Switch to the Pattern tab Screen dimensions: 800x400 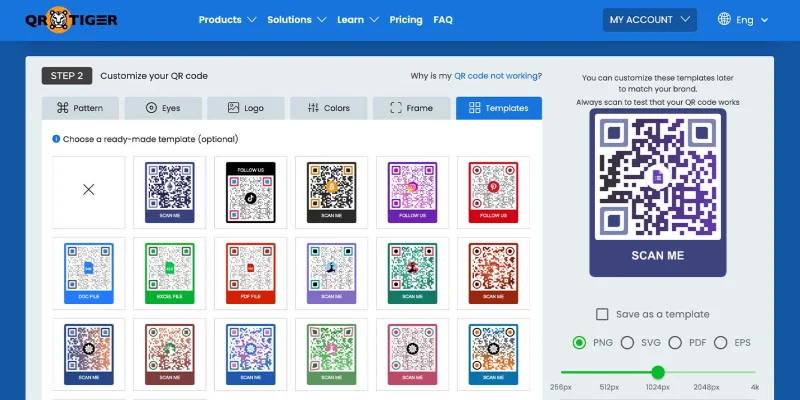pyautogui.click(x=80, y=108)
